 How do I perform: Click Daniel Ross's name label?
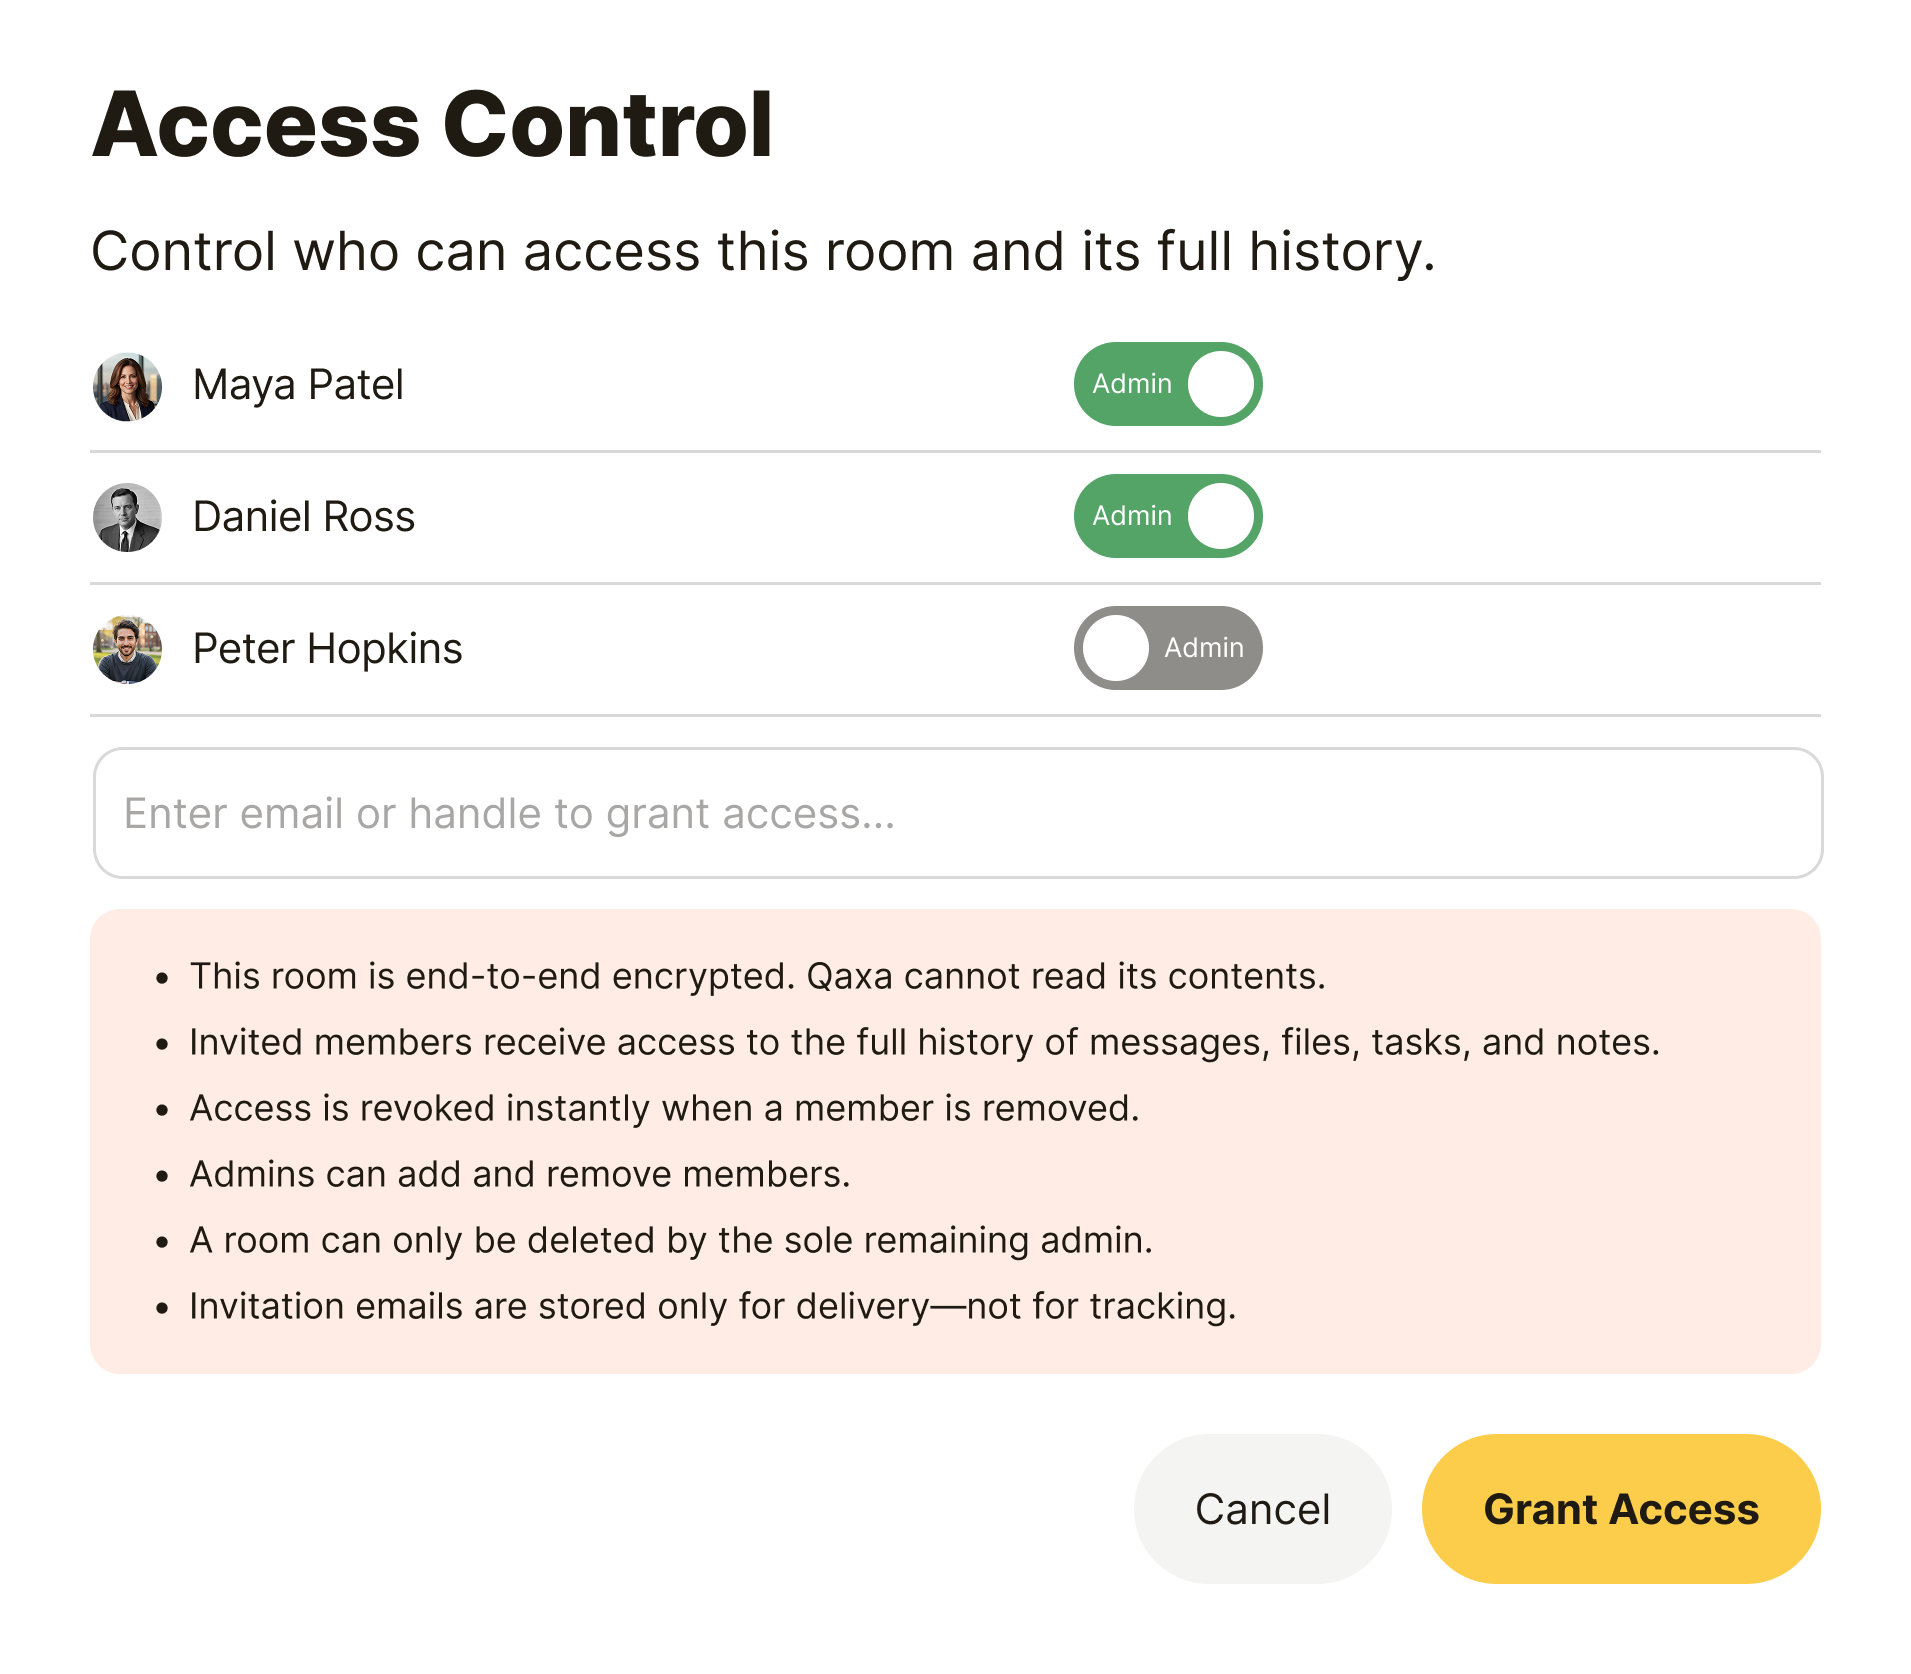pos(305,516)
